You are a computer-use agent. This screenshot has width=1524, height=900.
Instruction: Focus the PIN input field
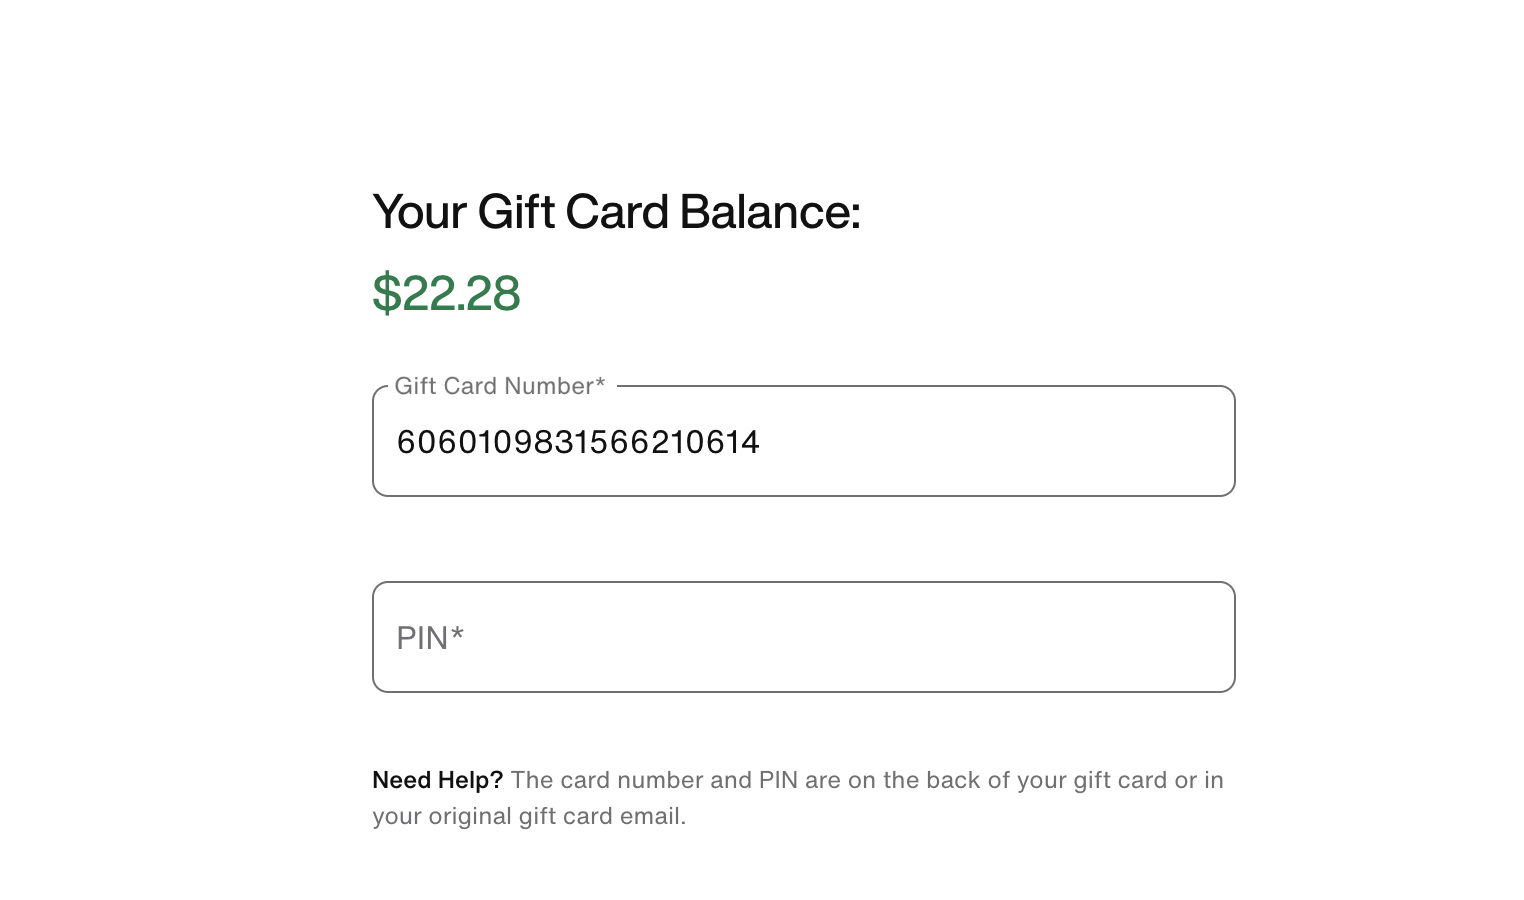click(803, 637)
